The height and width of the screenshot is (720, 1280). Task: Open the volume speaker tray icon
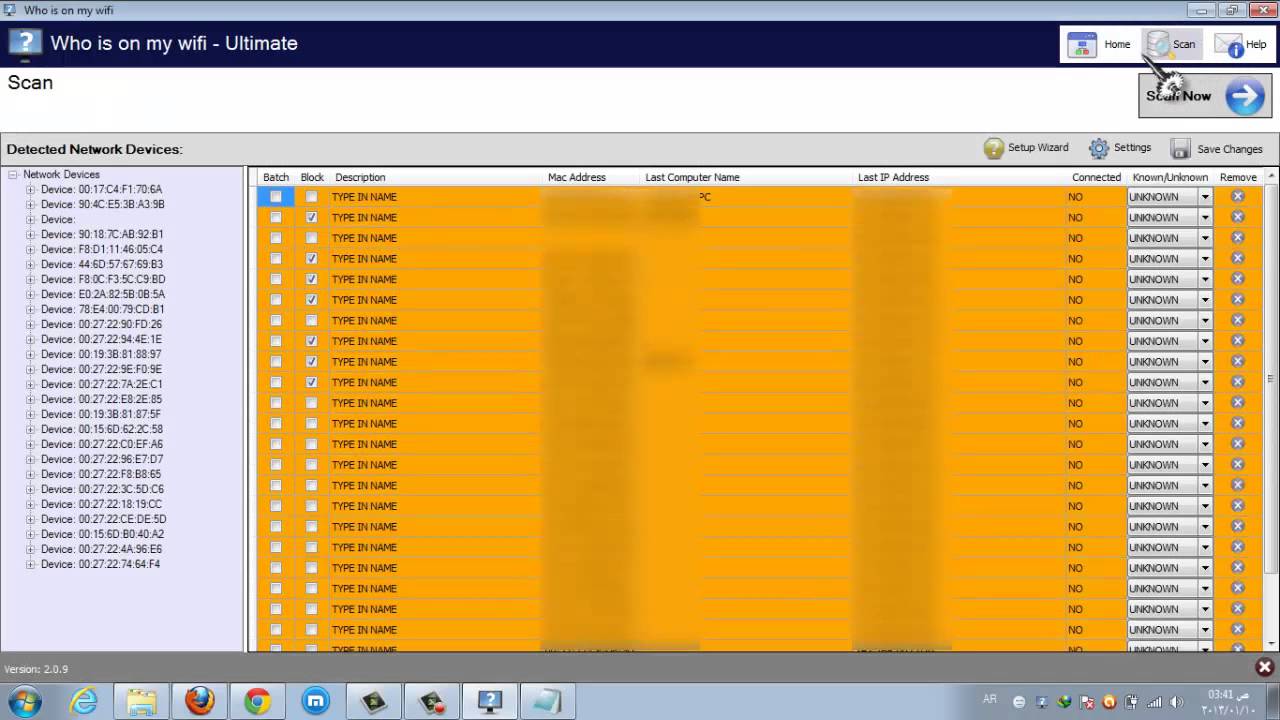tap(1176, 702)
